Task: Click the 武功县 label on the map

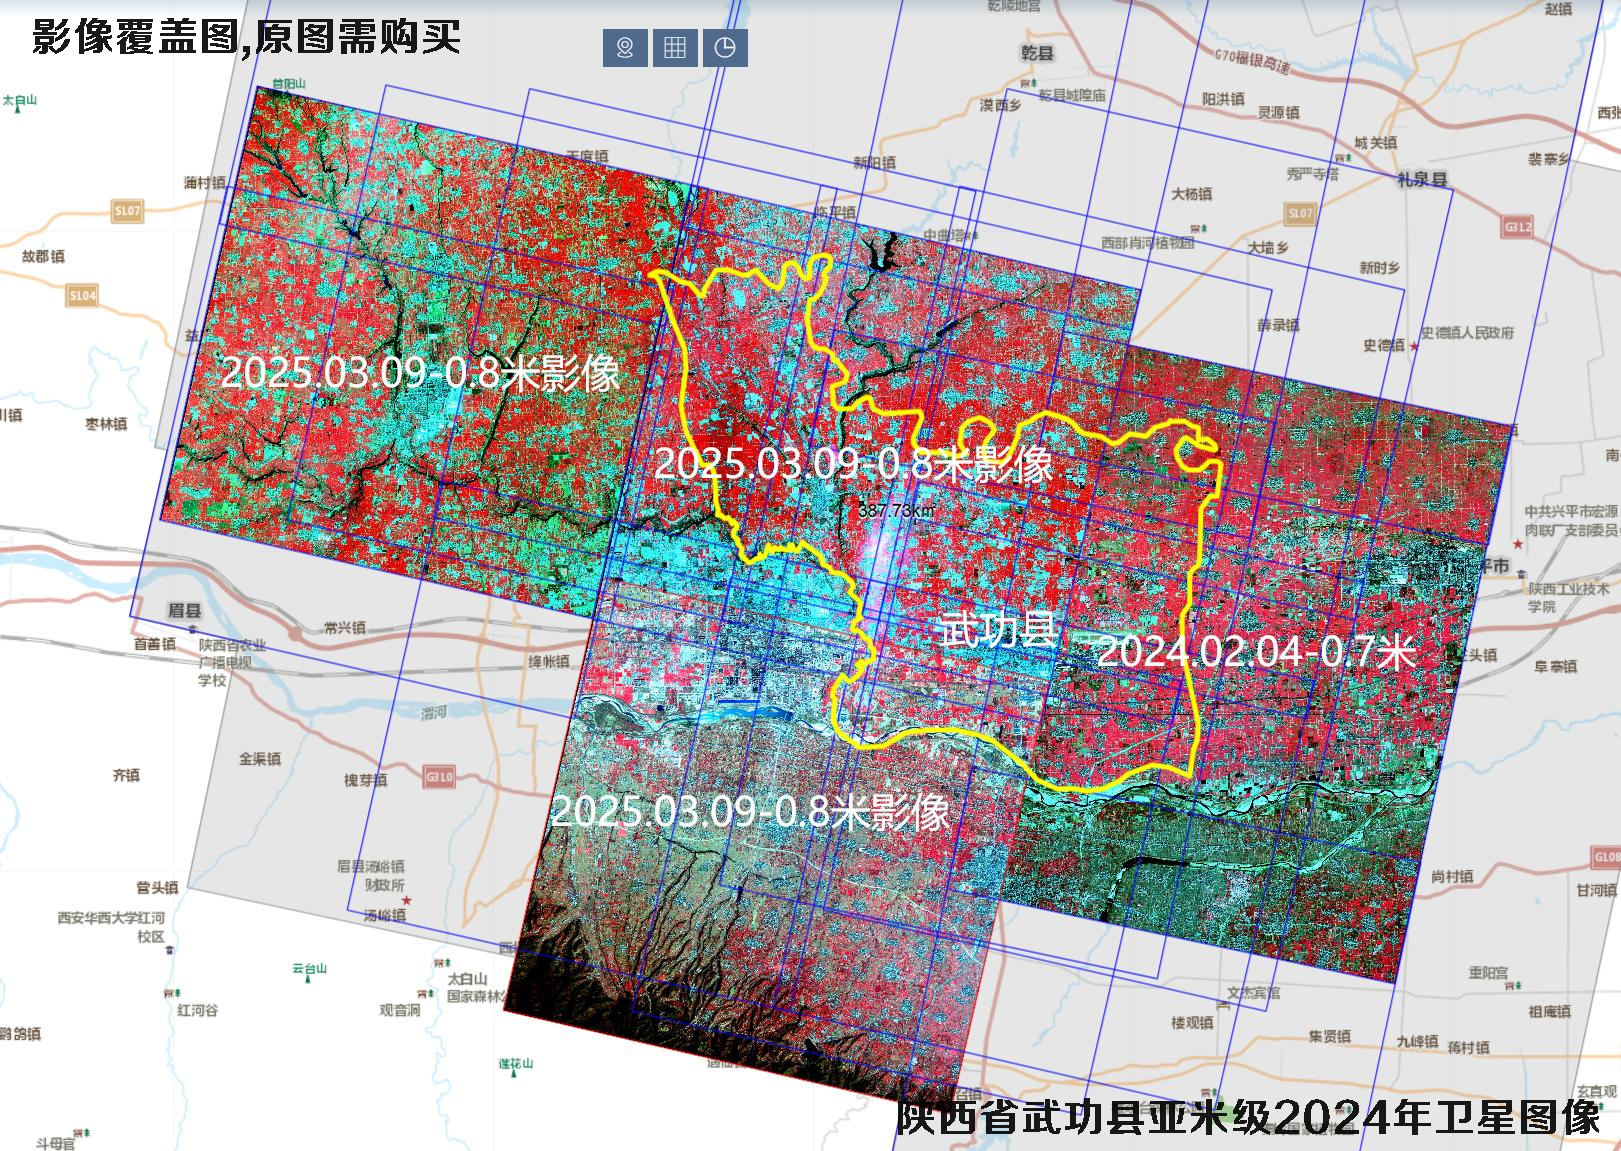Action: click(x=998, y=629)
